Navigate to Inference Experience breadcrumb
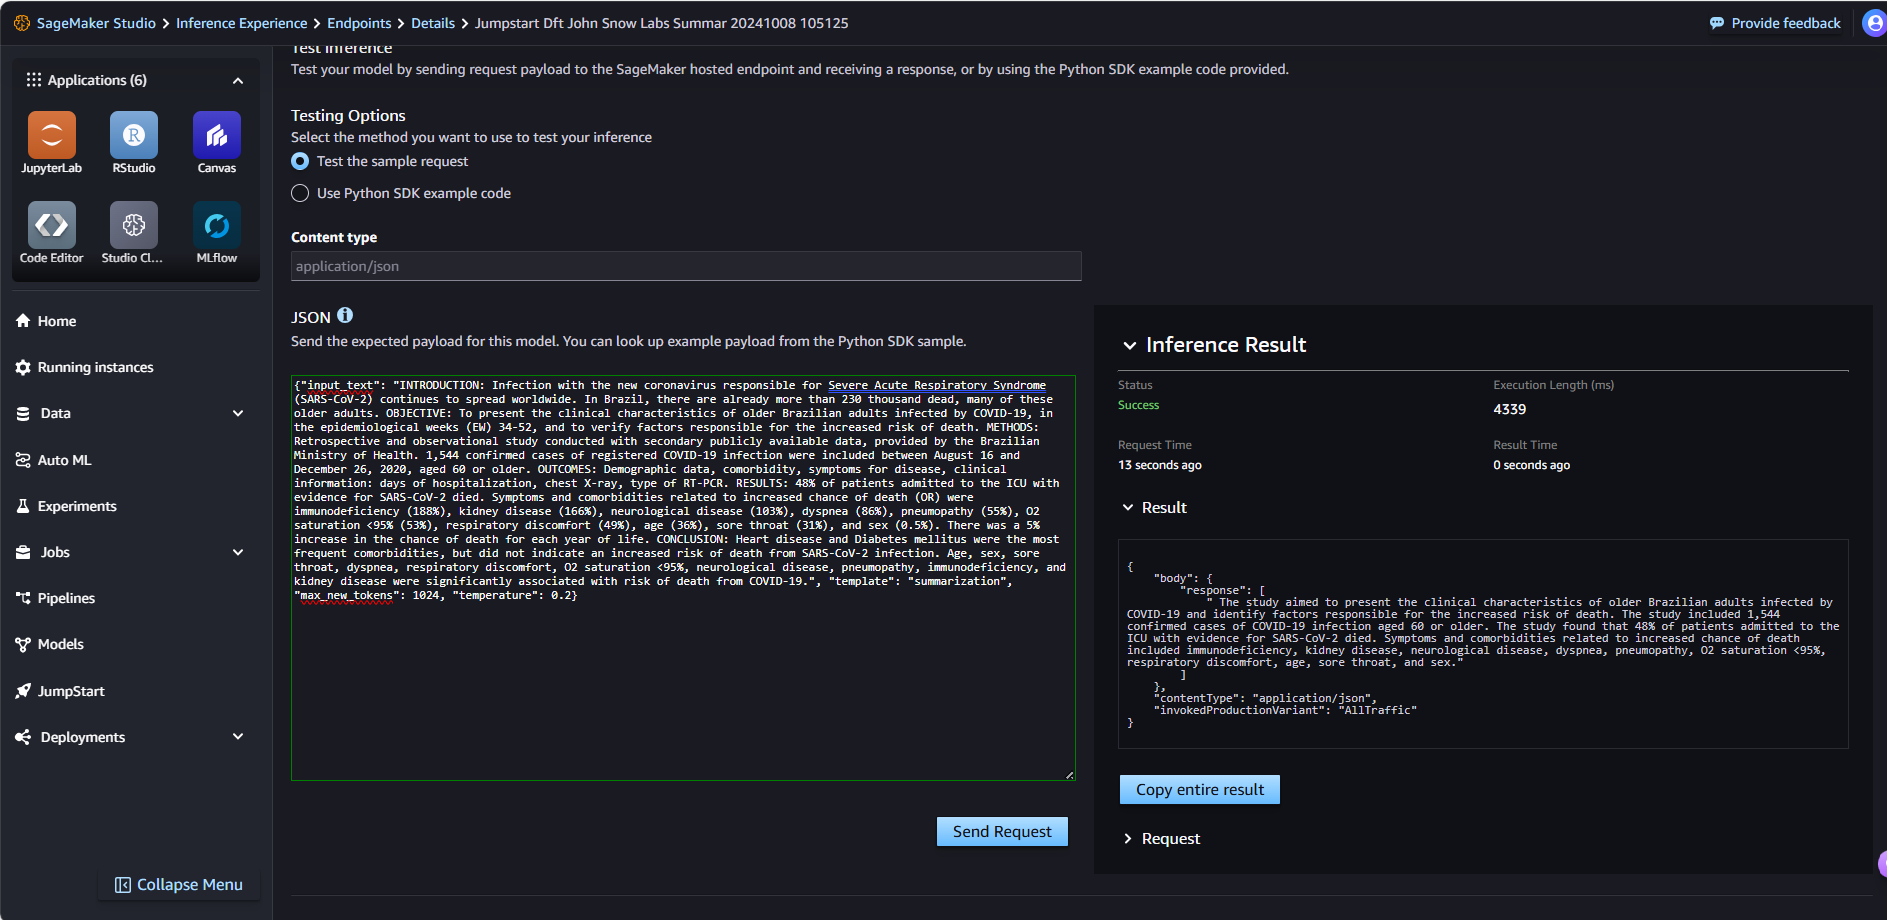 click(242, 23)
